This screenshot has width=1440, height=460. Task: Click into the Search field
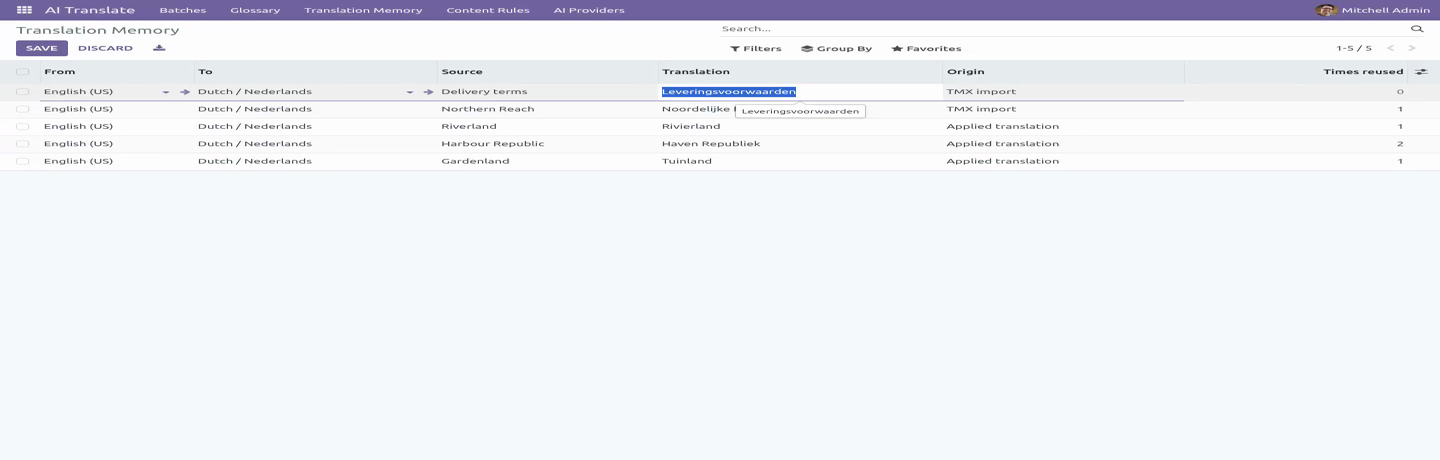coord(1064,29)
